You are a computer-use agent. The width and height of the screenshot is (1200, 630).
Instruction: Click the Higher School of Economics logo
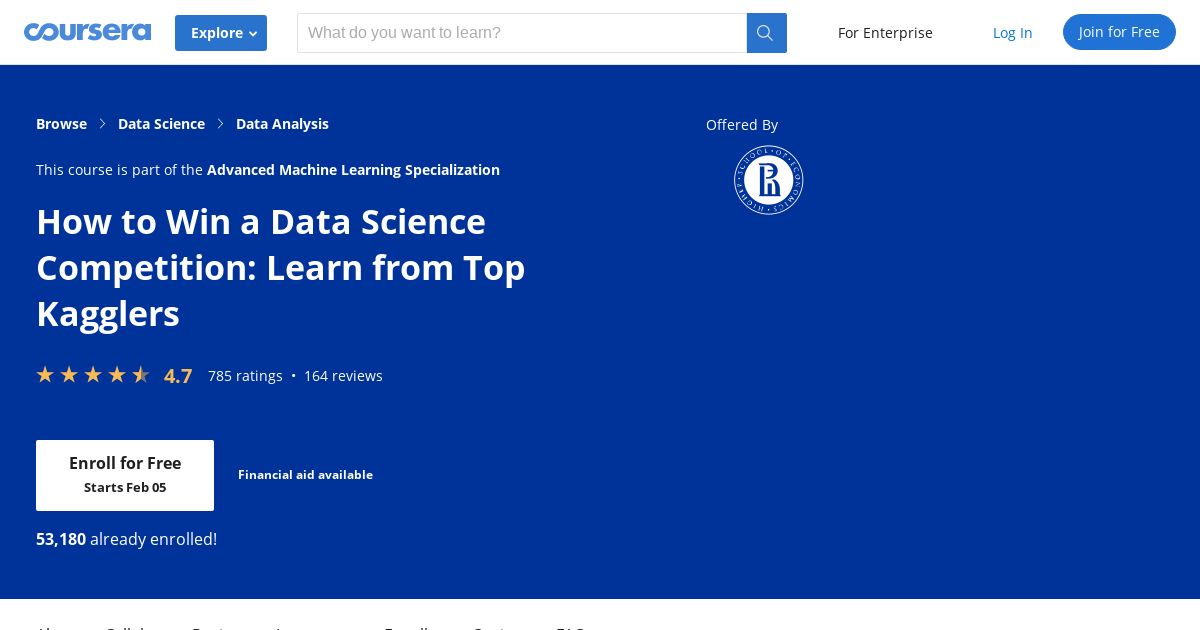[769, 180]
